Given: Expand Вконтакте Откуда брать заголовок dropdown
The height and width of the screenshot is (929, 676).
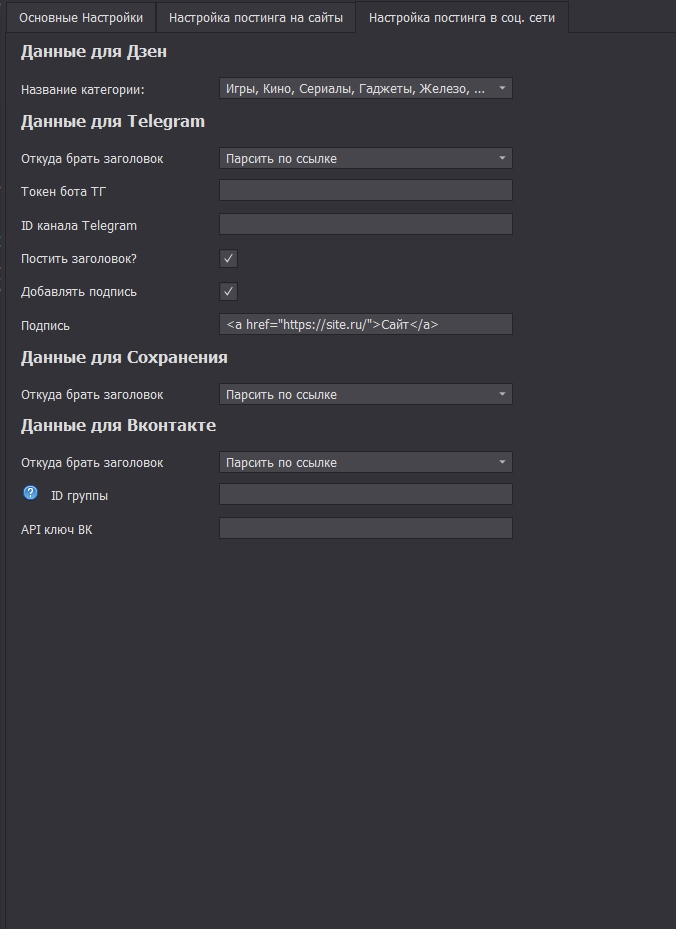Looking at the screenshot, I should pyautogui.click(x=365, y=462).
